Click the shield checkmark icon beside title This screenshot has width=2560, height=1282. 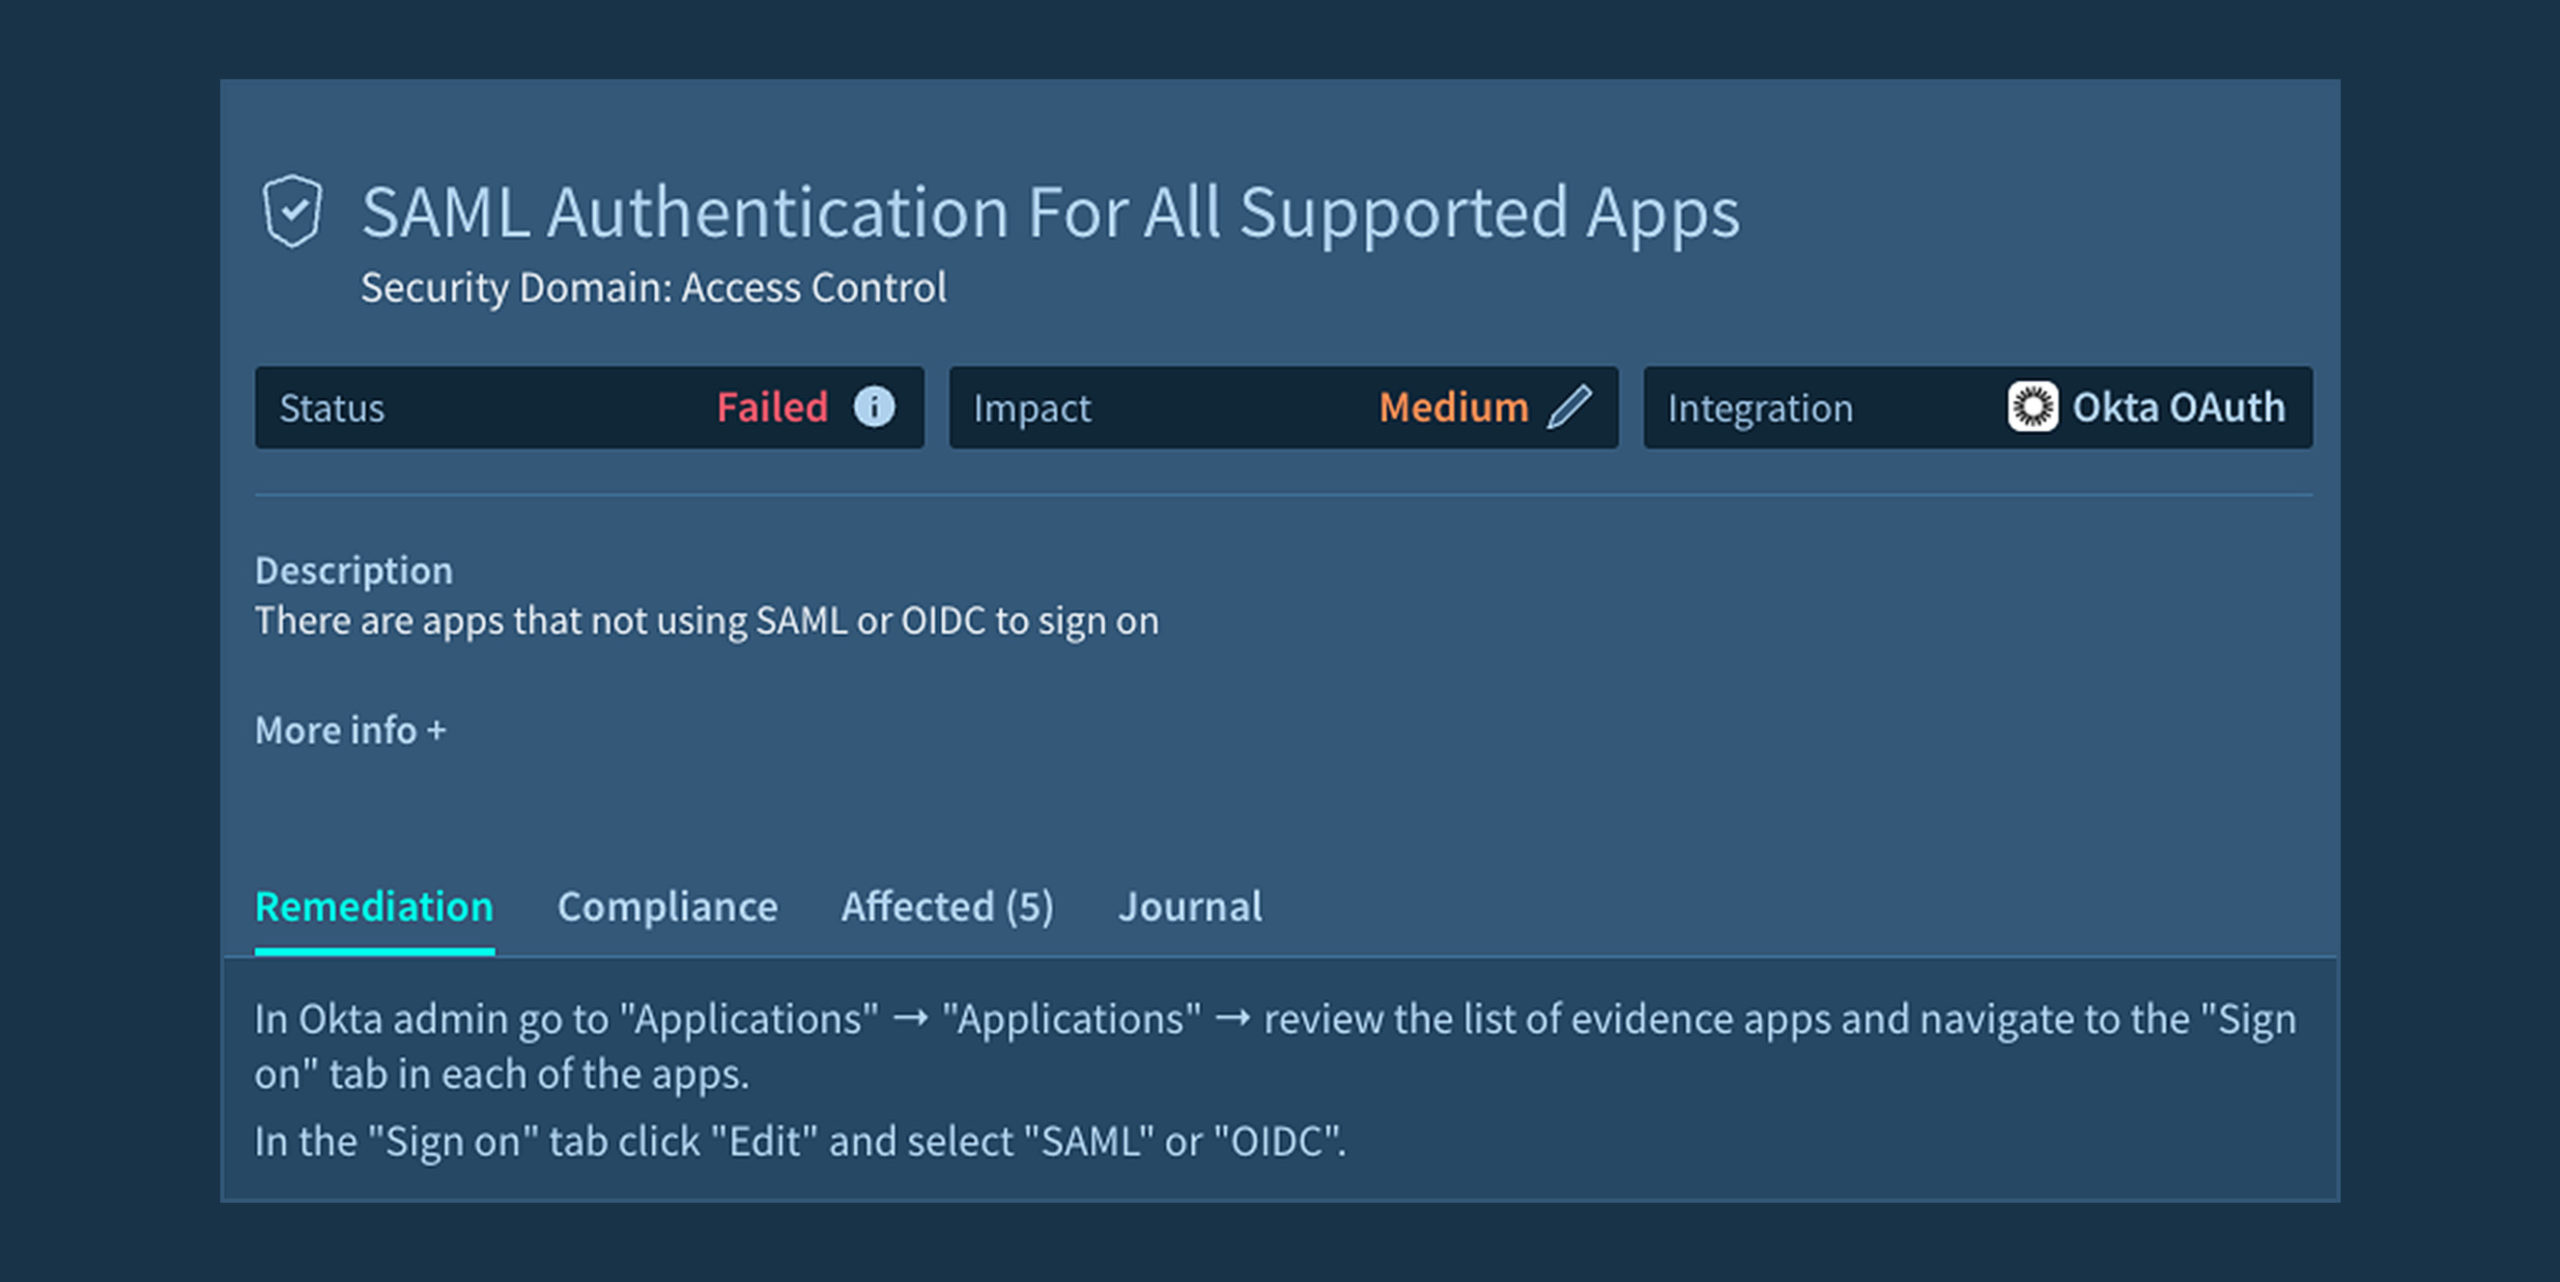[292, 211]
